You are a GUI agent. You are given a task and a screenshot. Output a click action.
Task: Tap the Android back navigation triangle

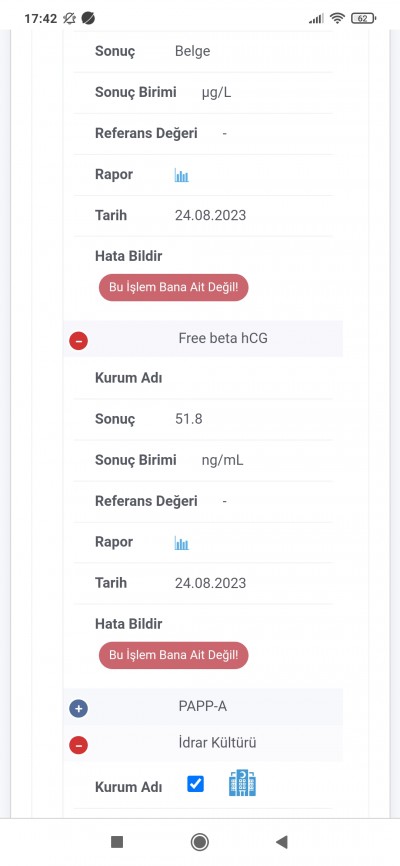(282, 842)
